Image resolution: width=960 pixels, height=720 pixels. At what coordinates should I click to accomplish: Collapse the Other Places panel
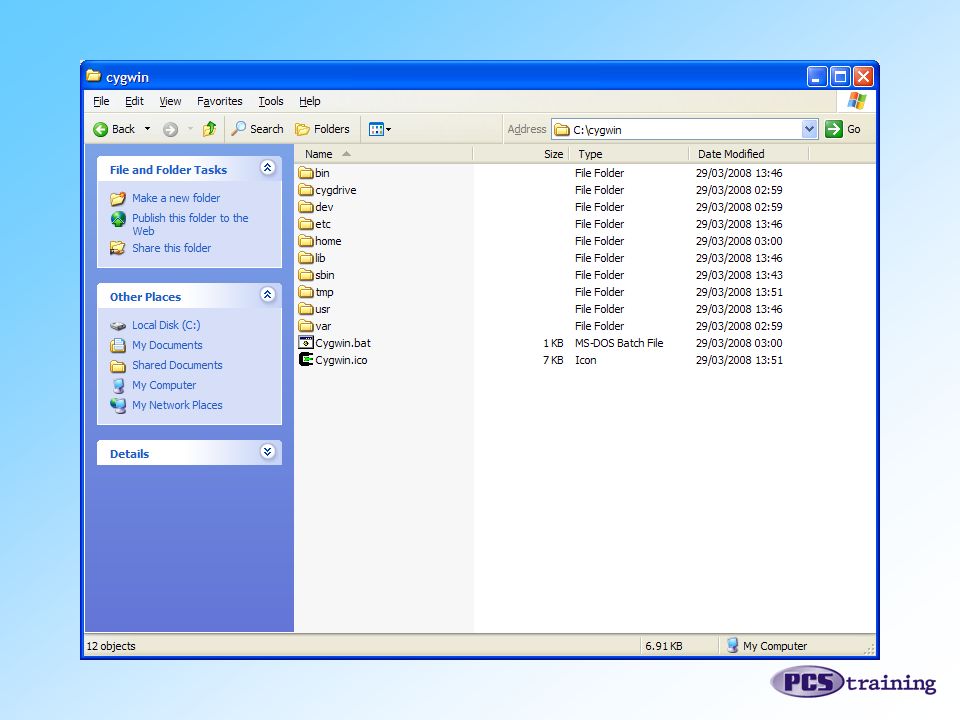pos(268,294)
